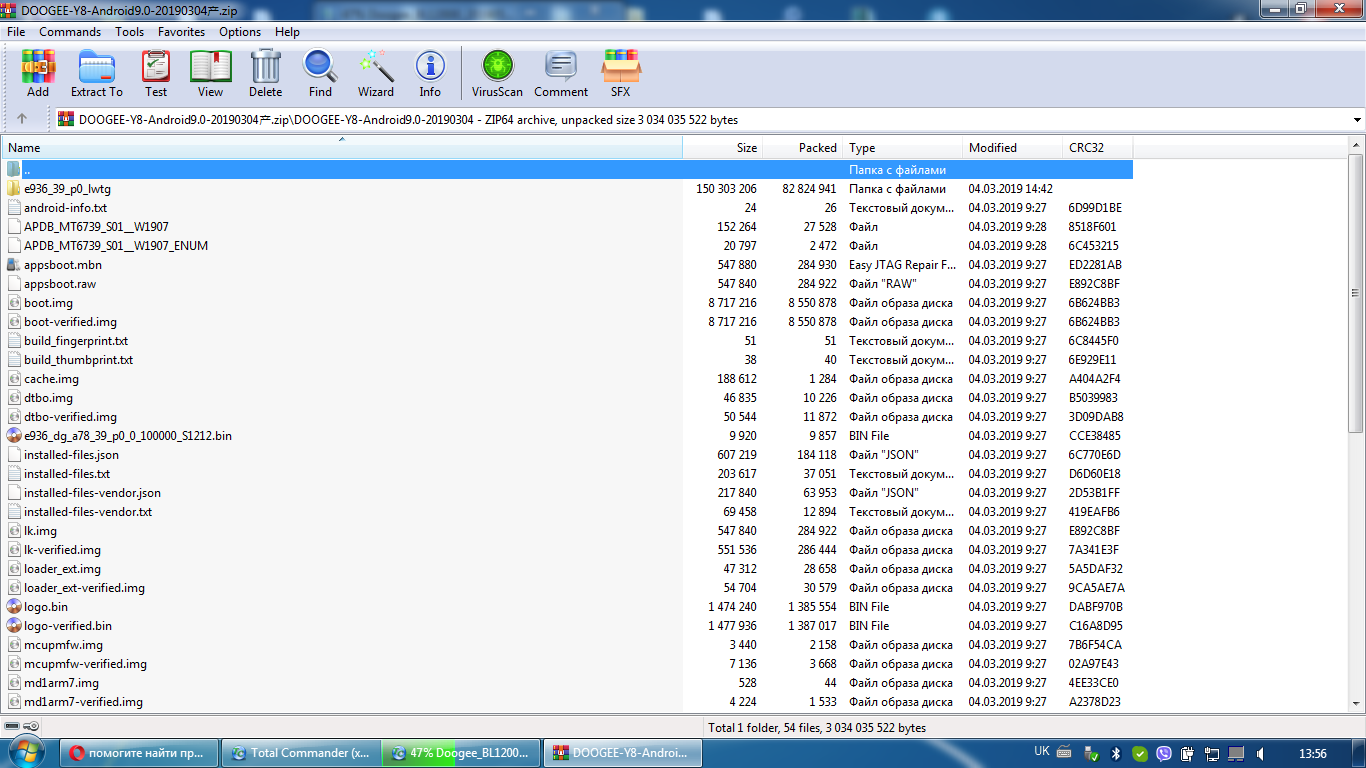Viewport: 1366px width, 768px height.
Task: Sort by the Size column header
Action: (x=722, y=147)
